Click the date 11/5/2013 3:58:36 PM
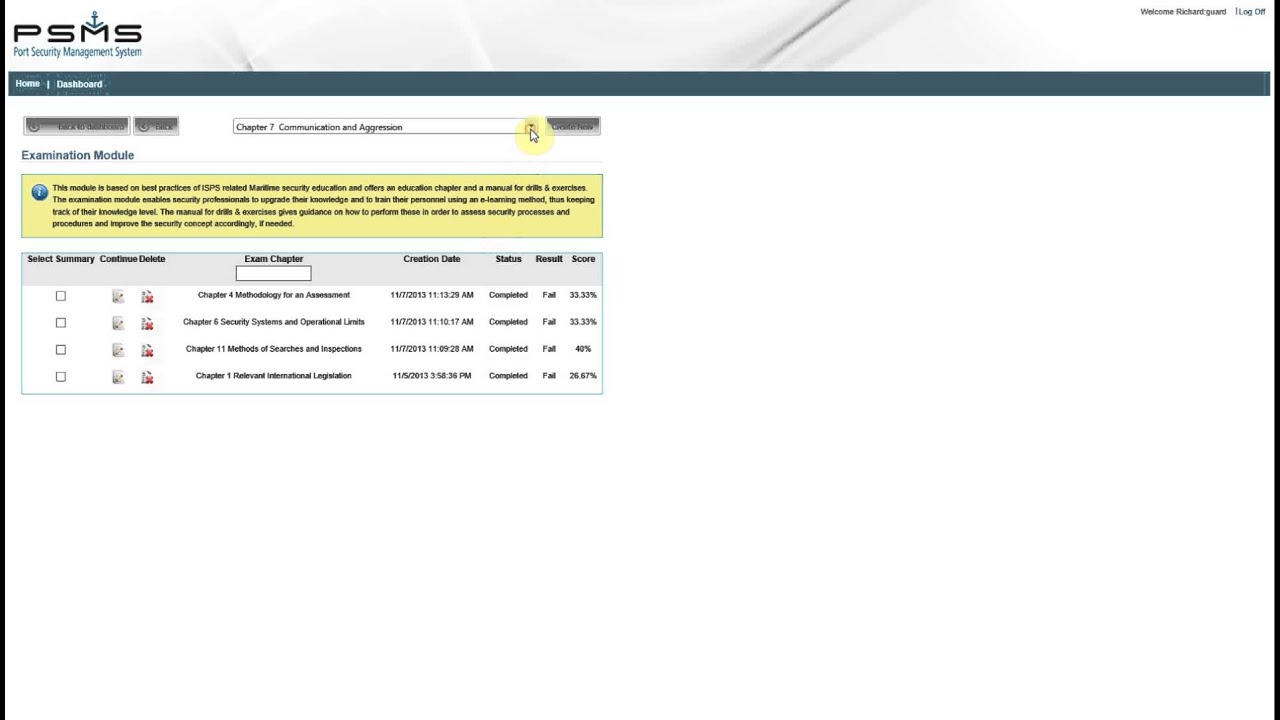Image resolution: width=1280 pixels, height=720 pixels. [432, 376]
